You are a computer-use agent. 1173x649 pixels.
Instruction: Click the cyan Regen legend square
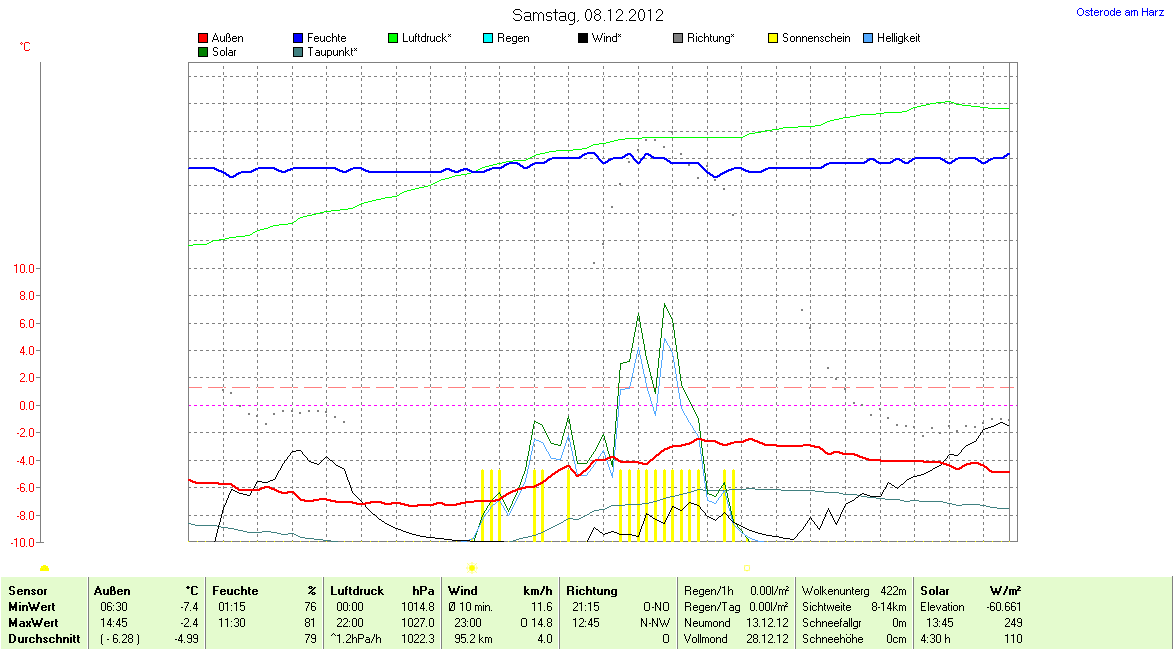[488, 39]
